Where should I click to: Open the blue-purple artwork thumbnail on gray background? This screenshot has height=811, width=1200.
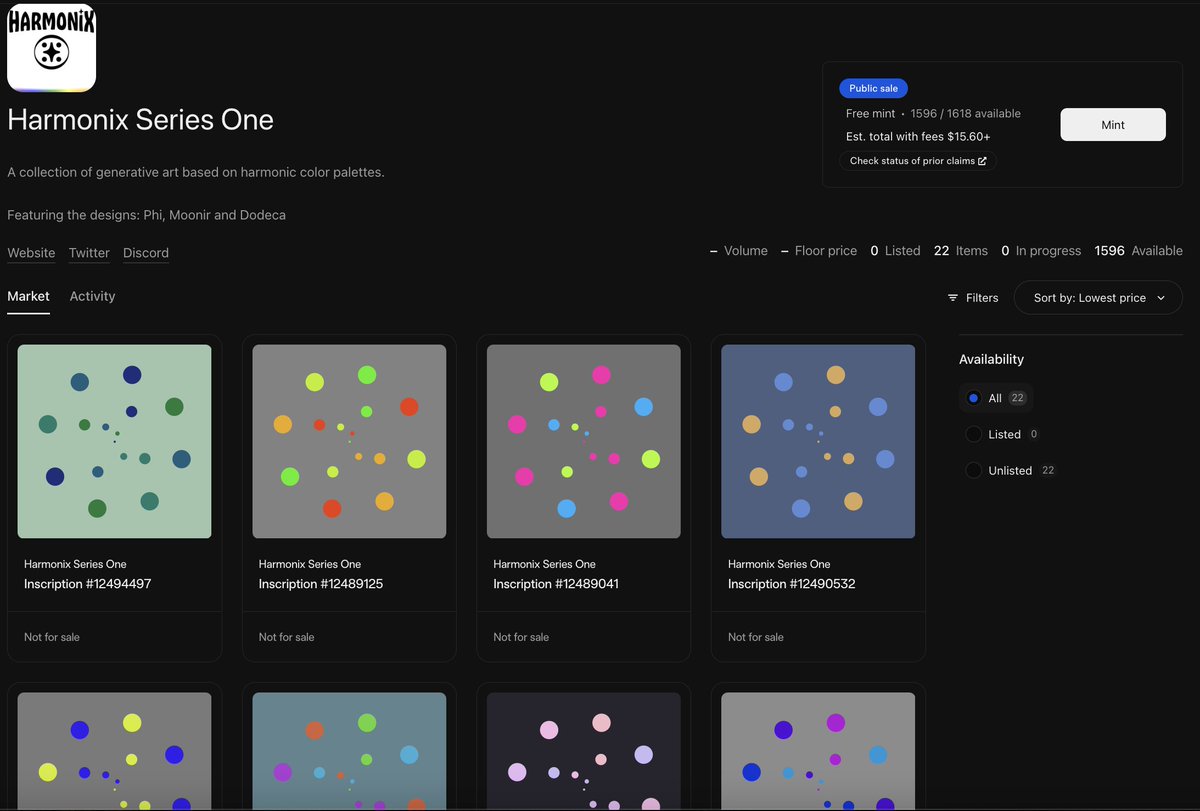(x=818, y=750)
